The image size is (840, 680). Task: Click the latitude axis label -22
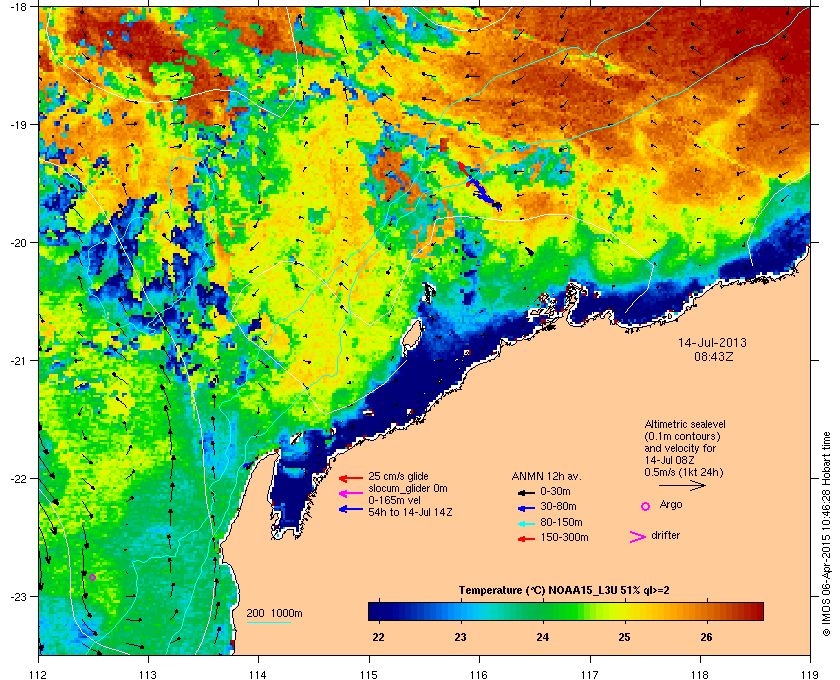pyautogui.click(x=19, y=479)
